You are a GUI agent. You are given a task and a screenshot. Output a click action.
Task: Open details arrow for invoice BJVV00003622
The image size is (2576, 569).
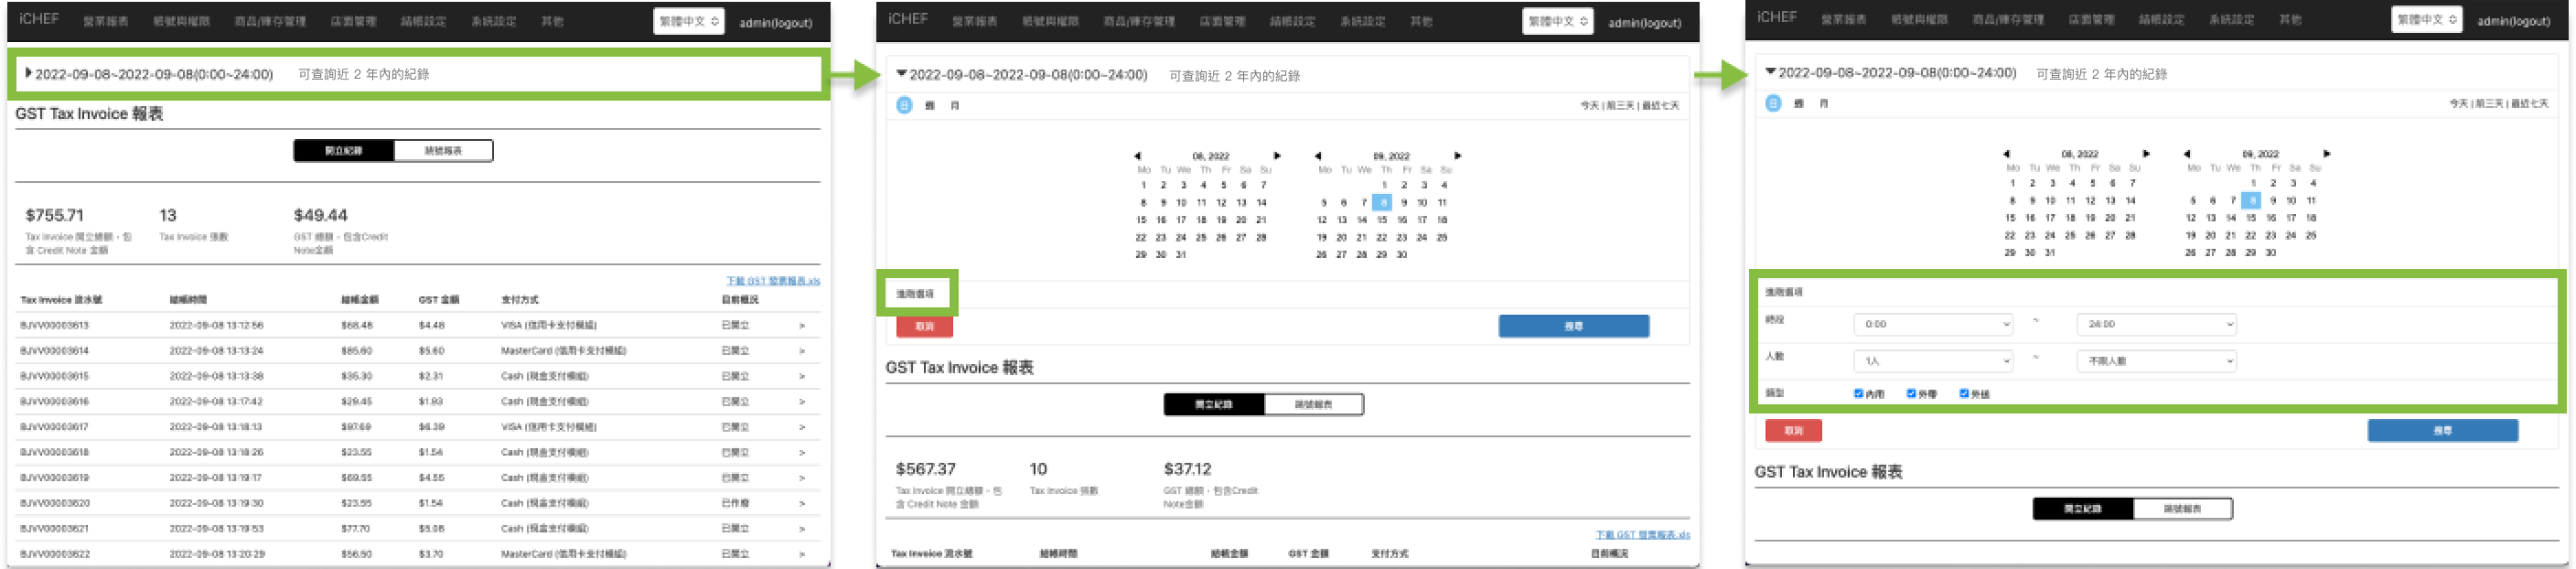[801, 554]
